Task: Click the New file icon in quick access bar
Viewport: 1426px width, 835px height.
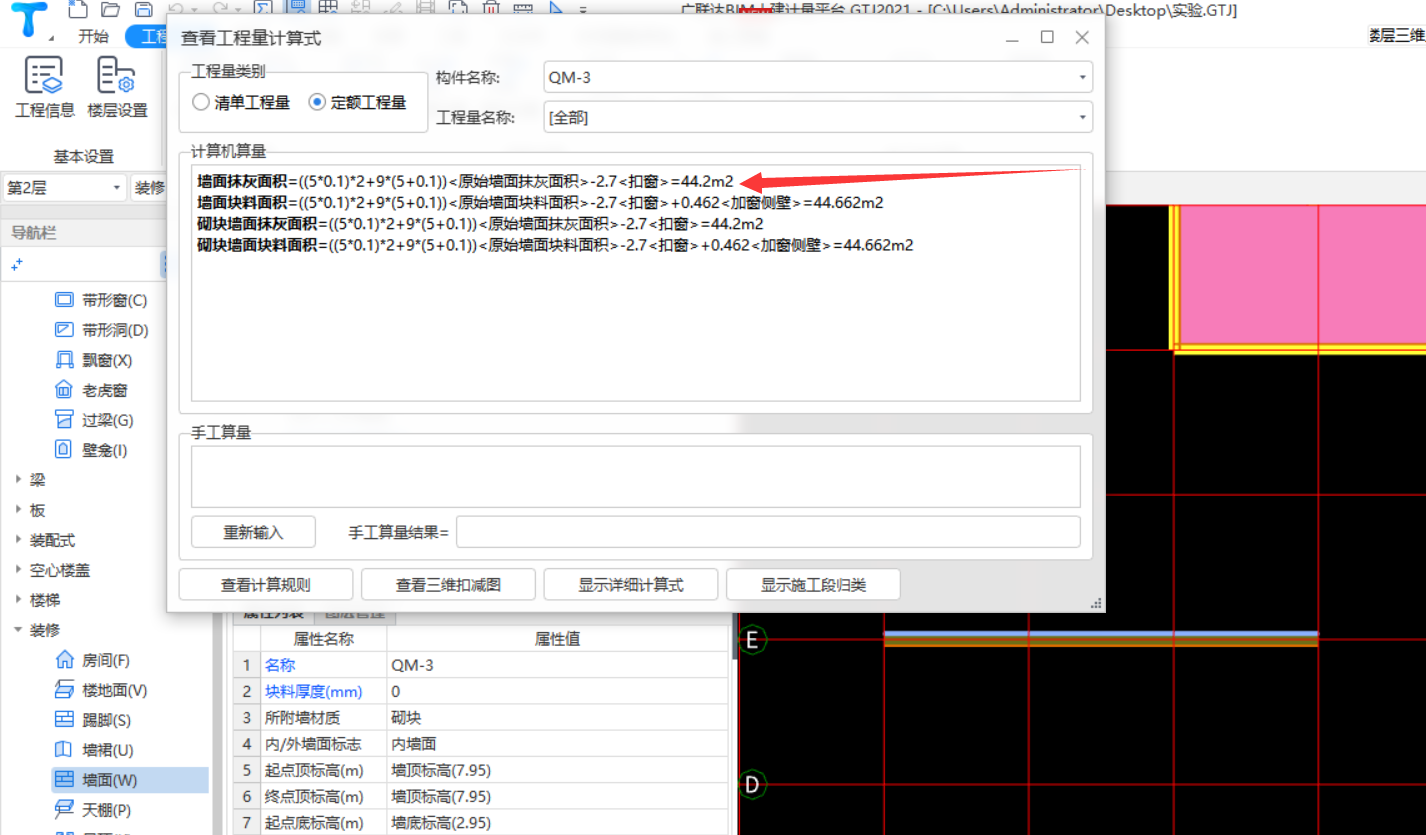Action: pos(78,10)
